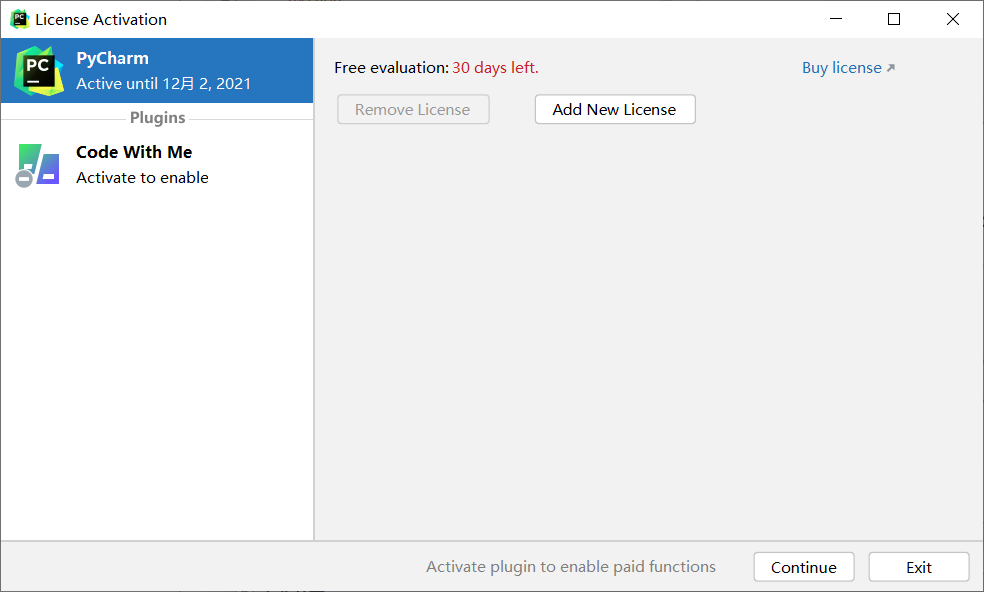Click the Code With Me plugin icon
Viewport: 984px width, 592px height.
pyautogui.click(x=38, y=164)
